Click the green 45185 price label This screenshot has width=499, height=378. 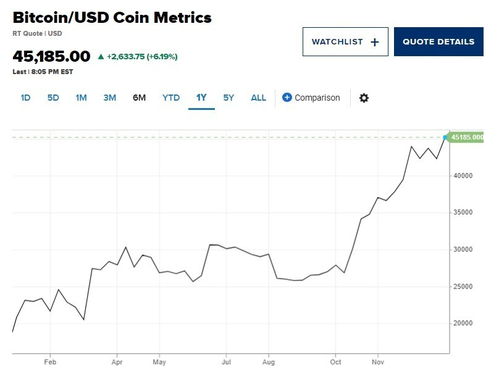(465, 137)
